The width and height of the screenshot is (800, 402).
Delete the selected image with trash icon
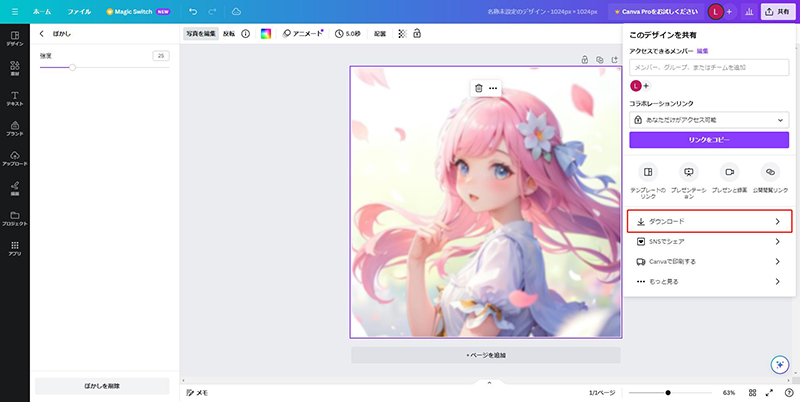(479, 88)
